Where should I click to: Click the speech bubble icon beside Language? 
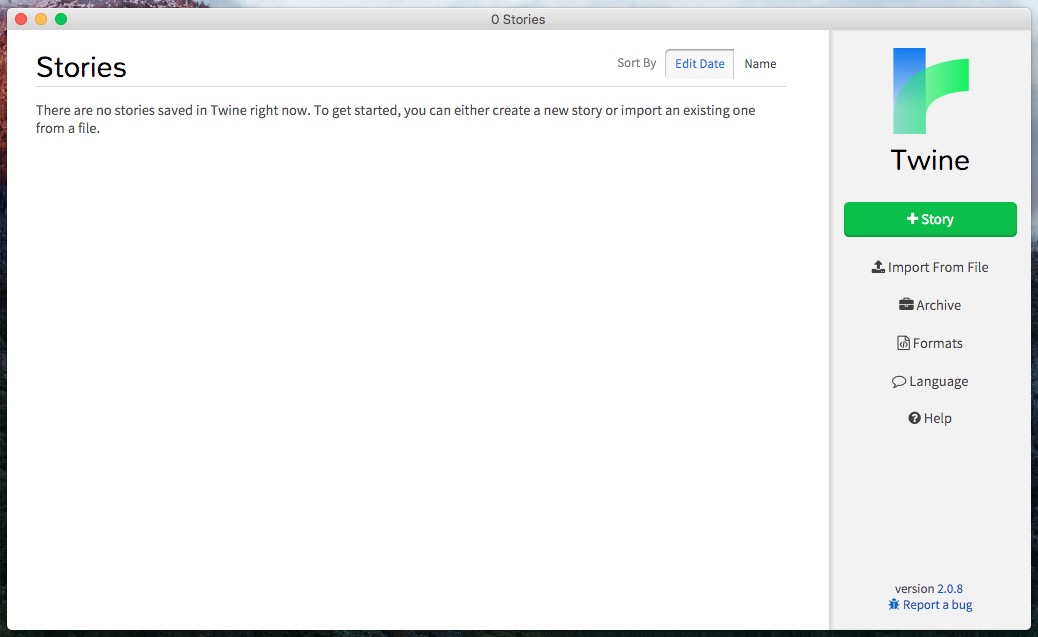(899, 382)
